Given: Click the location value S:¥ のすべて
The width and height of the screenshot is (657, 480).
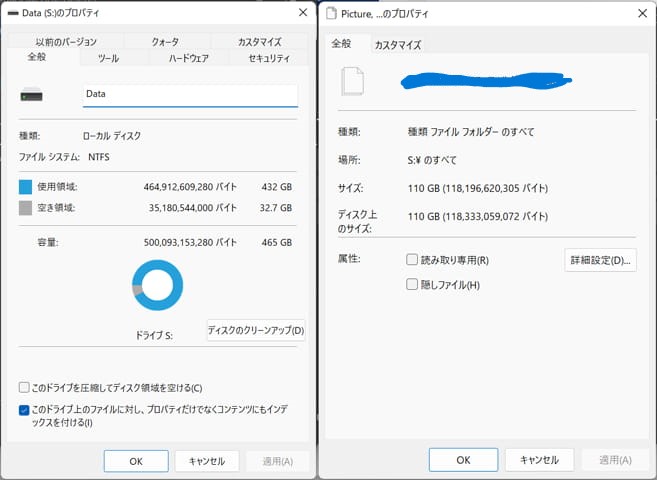Looking at the screenshot, I should [x=432, y=160].
